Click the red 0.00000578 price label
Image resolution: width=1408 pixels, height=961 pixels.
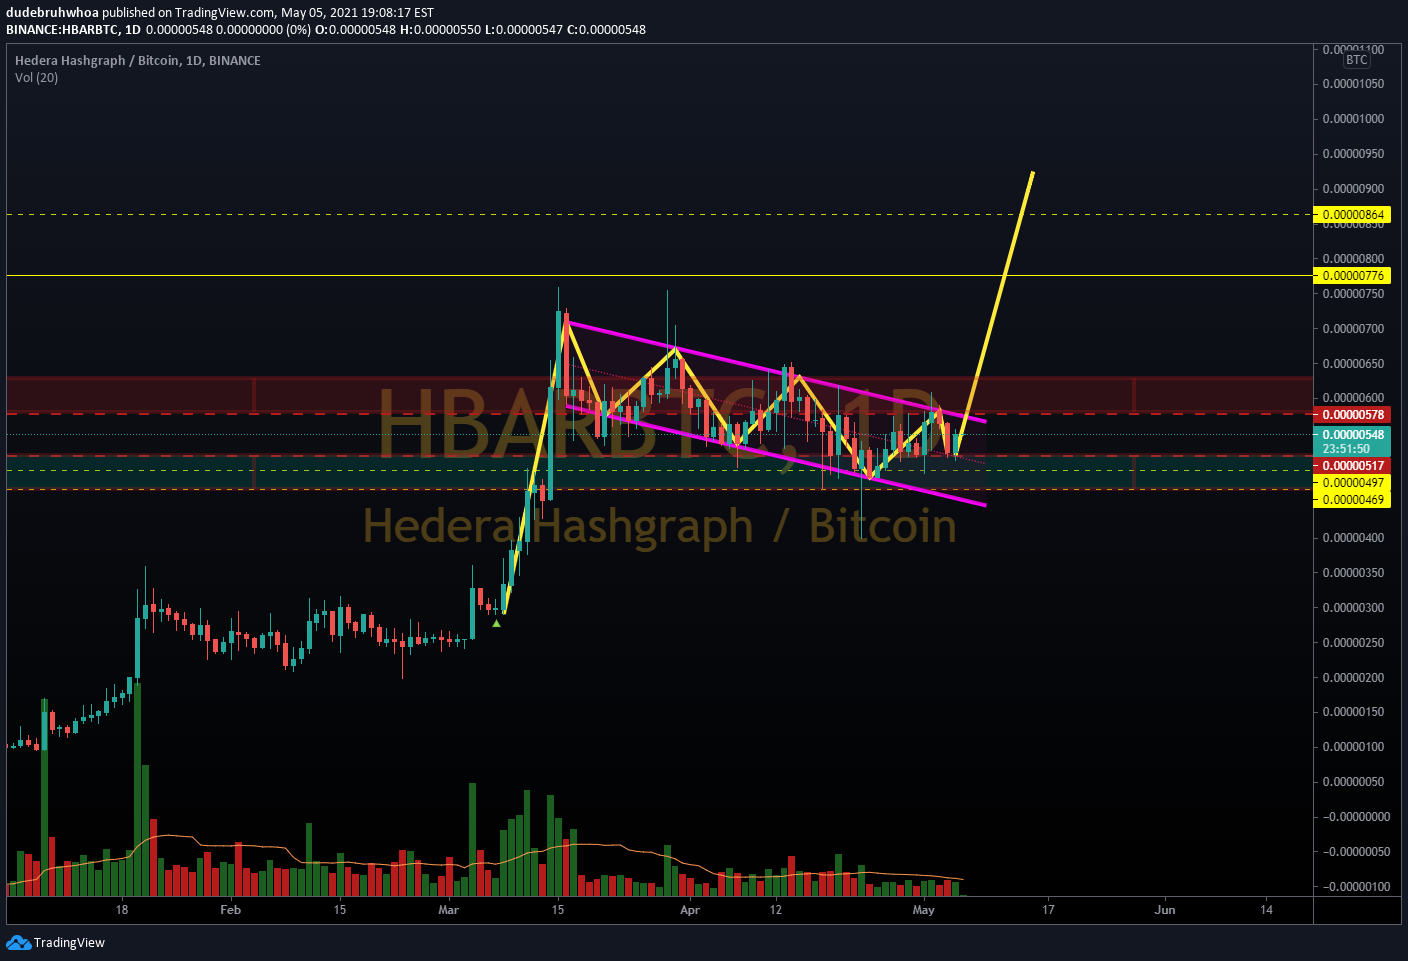coord(1353,415)
